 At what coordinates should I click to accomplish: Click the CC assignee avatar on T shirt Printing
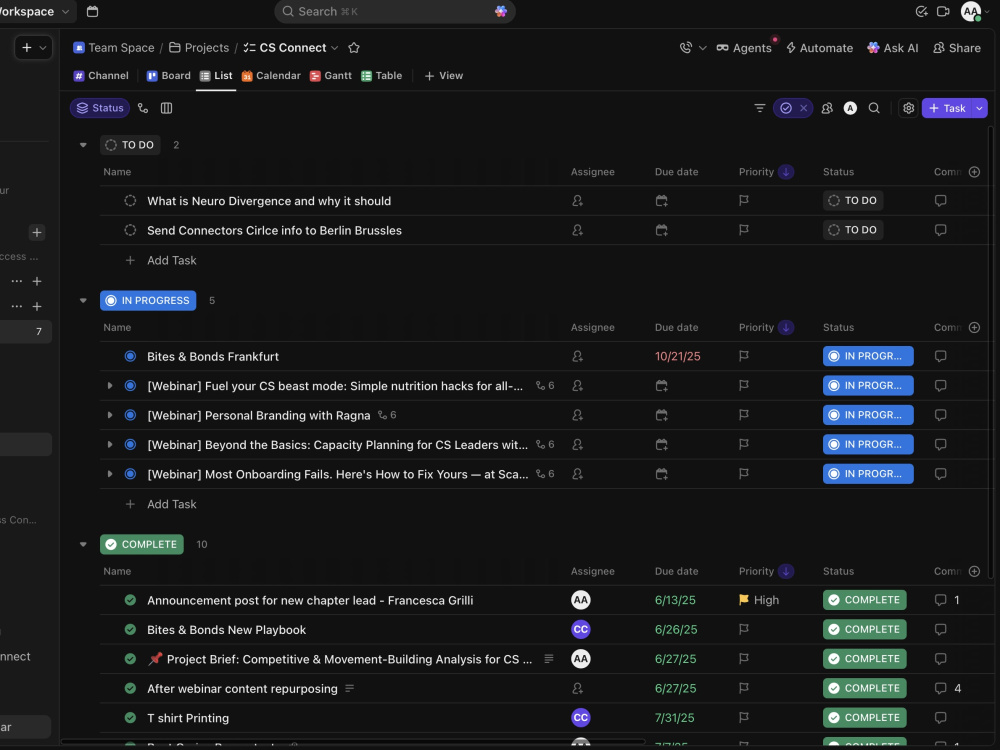580,718
